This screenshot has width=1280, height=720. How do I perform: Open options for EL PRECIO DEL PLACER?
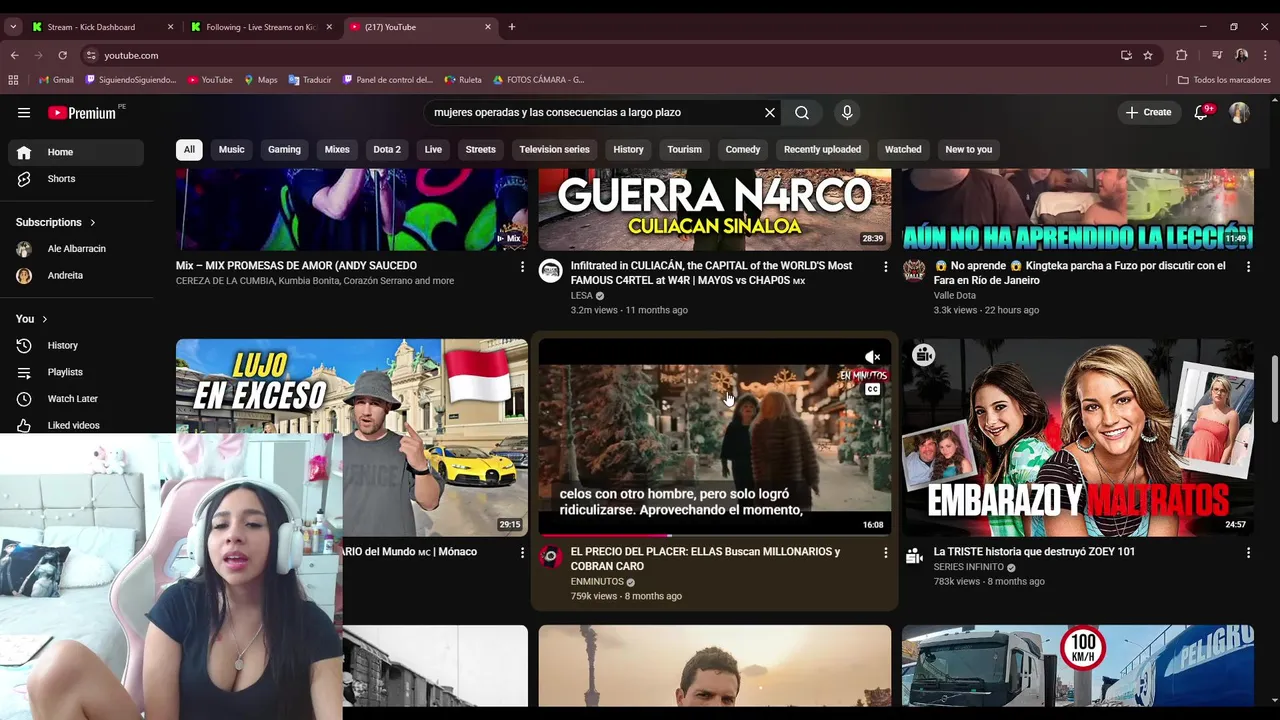click(x=885, y=553)
